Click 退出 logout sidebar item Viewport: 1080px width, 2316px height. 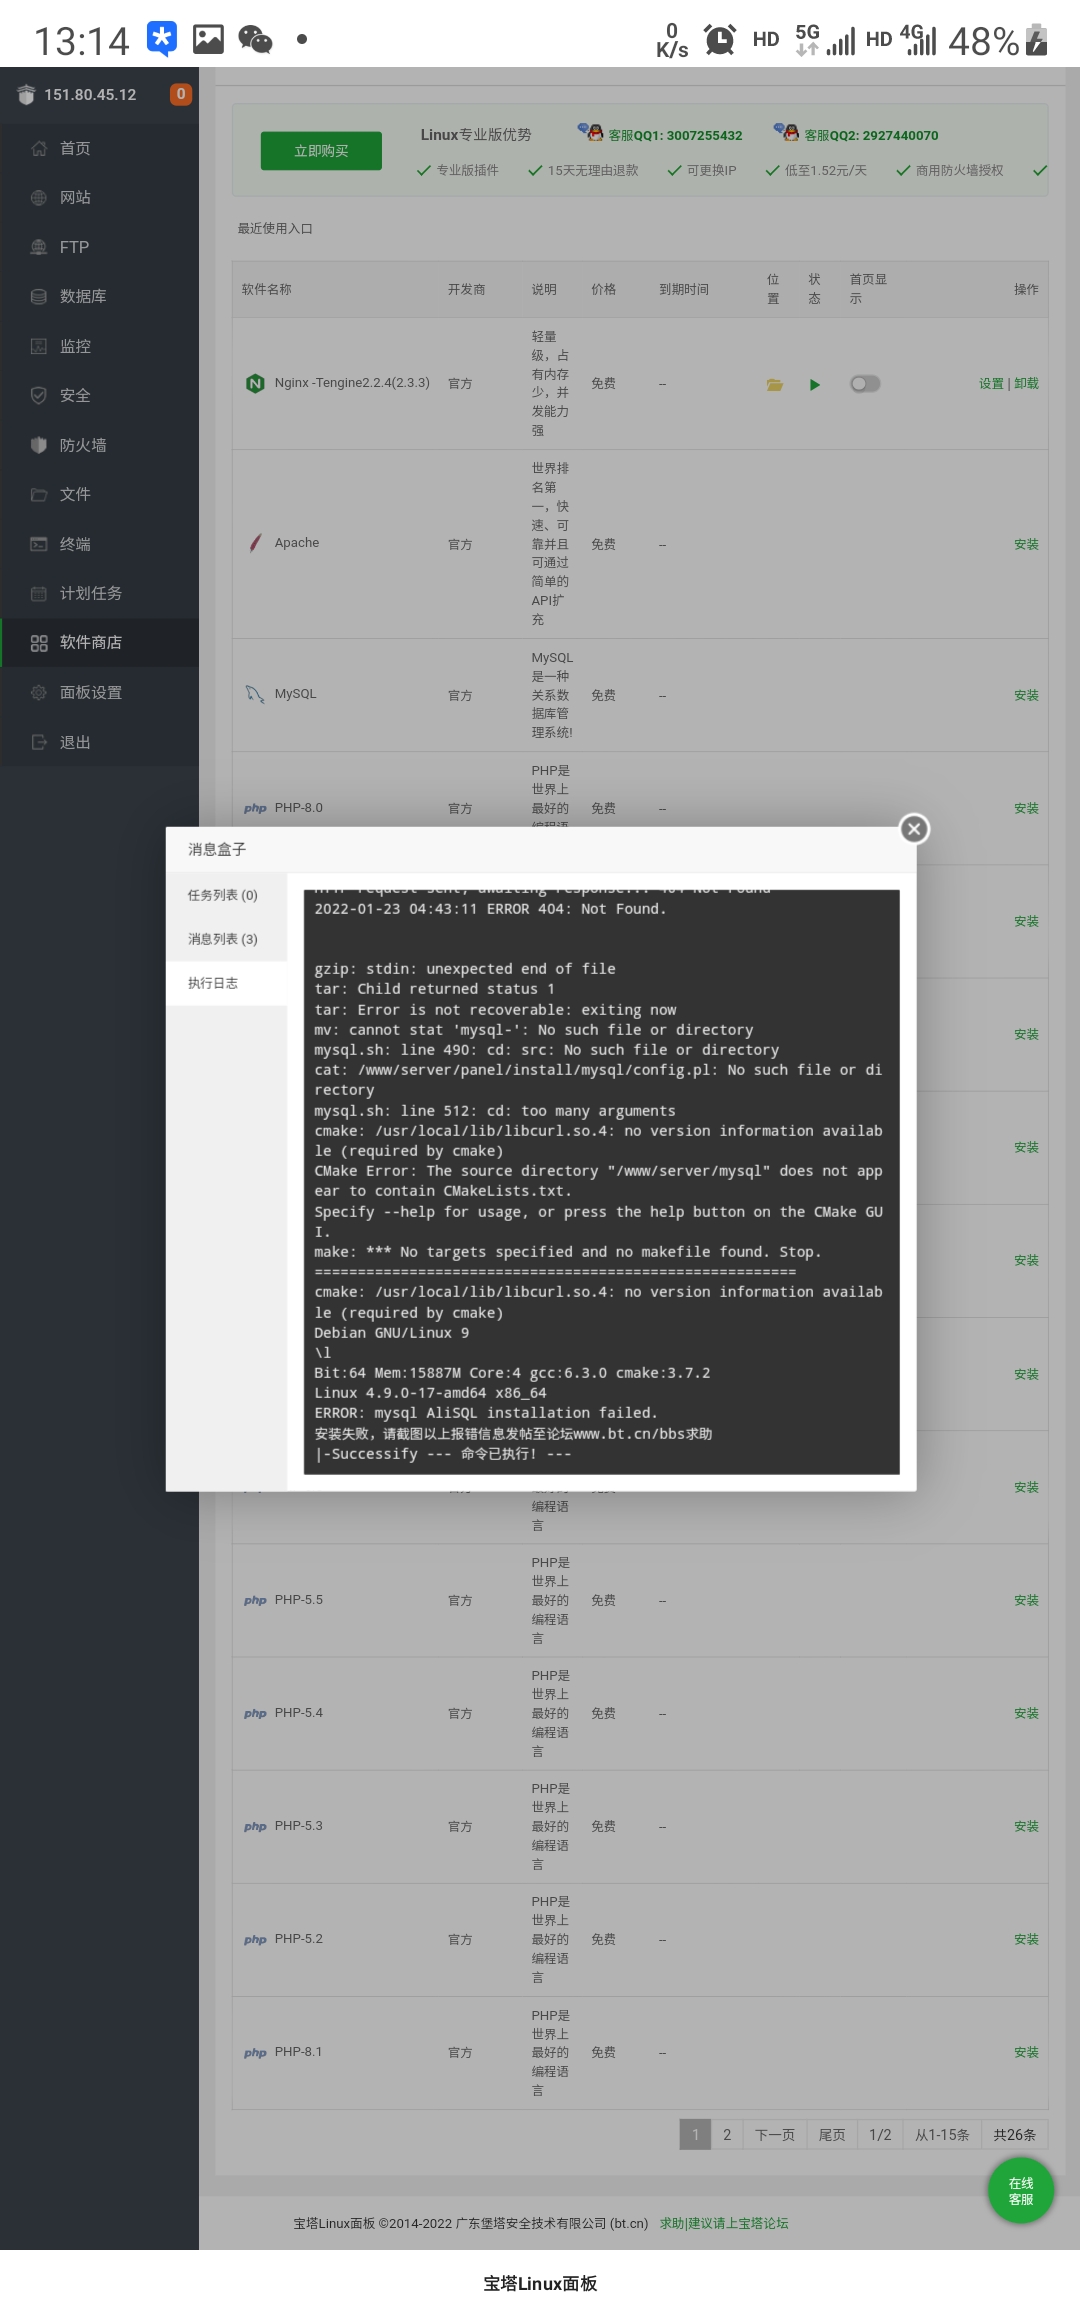coord(99,742)
